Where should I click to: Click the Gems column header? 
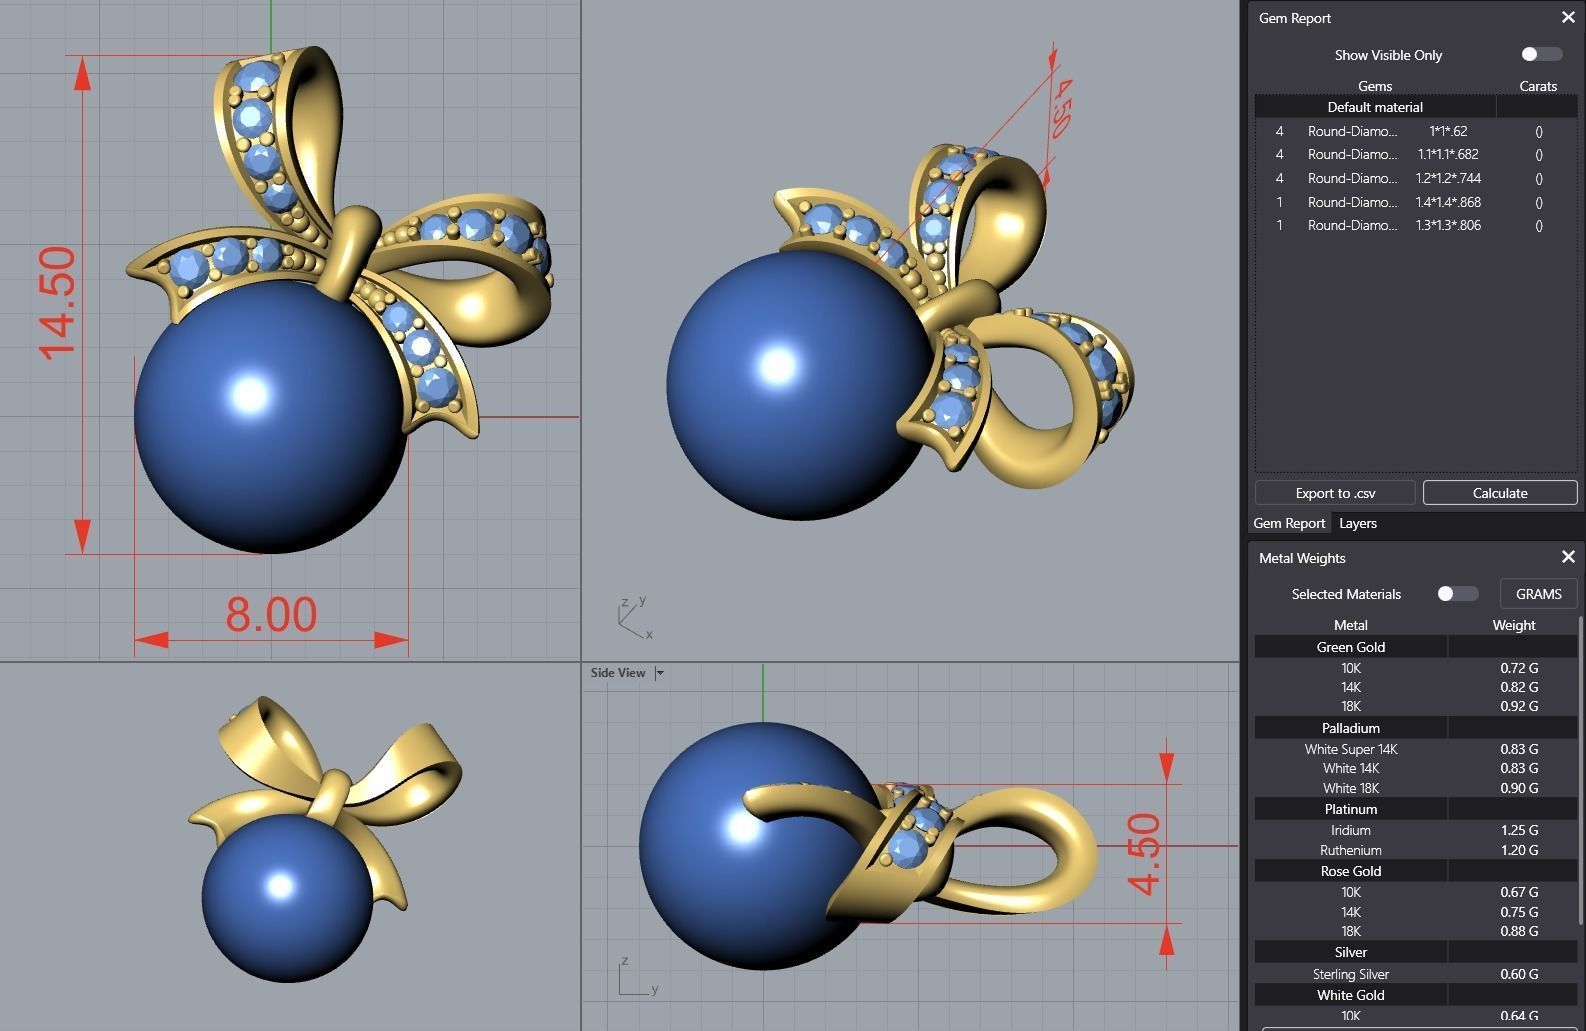click(1375, 86)
